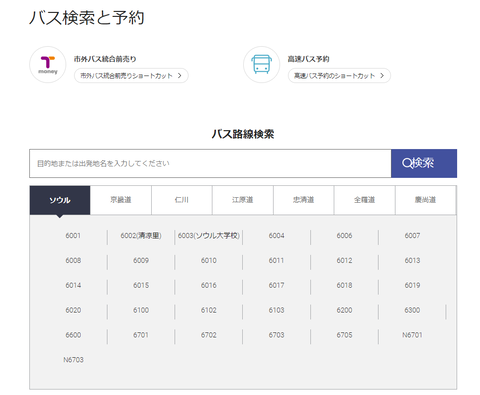Switch to the 京畿道 tab
This screenshot has width=480, height=395.
[x=121, y=200]
